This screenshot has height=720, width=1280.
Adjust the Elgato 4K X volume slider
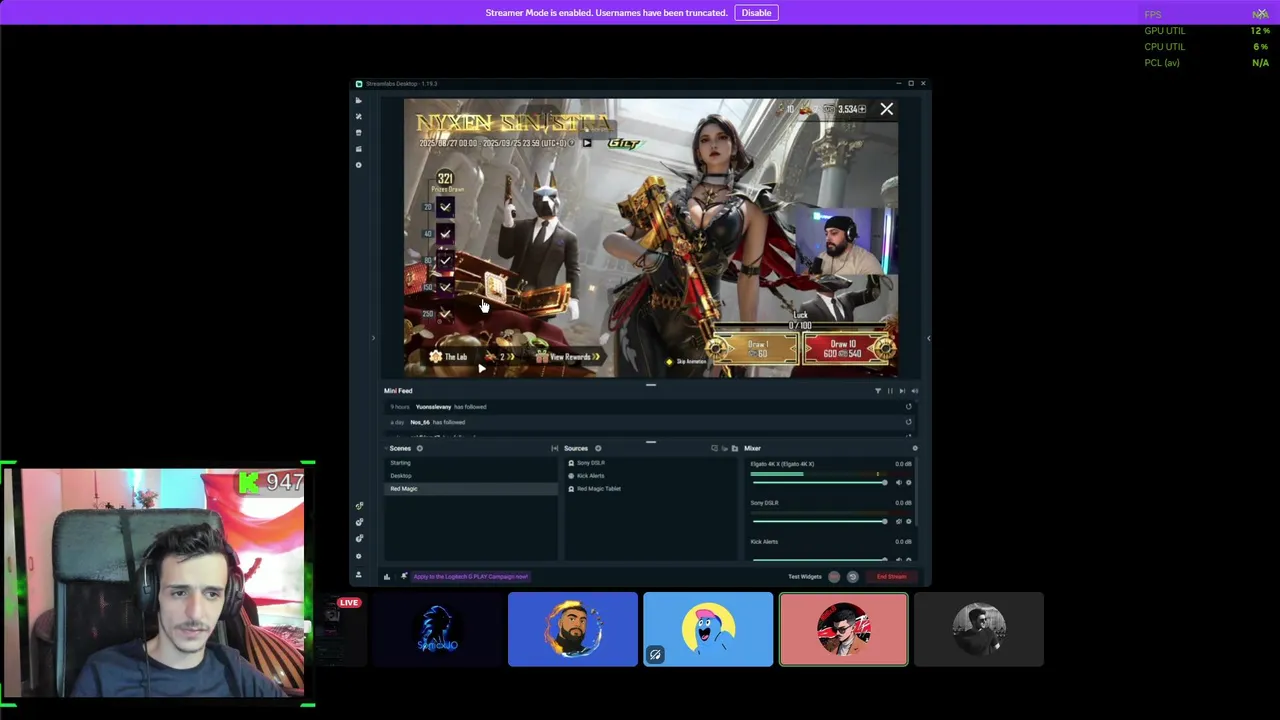[819, 483]
